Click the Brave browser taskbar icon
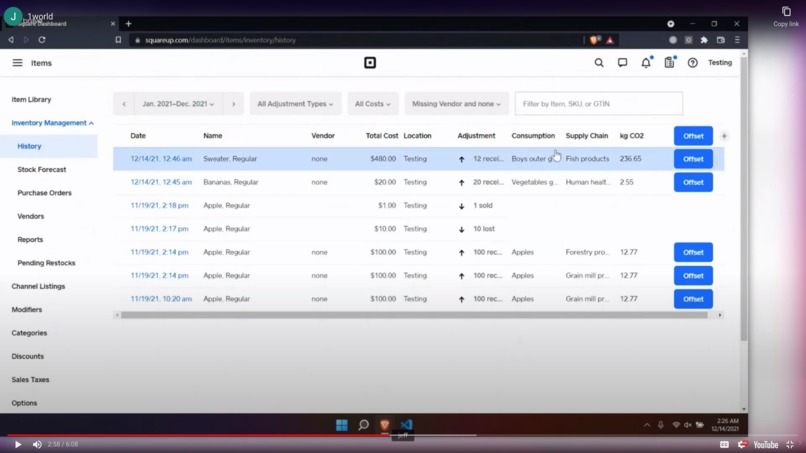The height and width of the screenshot is (453, 806). pos(384,425)
